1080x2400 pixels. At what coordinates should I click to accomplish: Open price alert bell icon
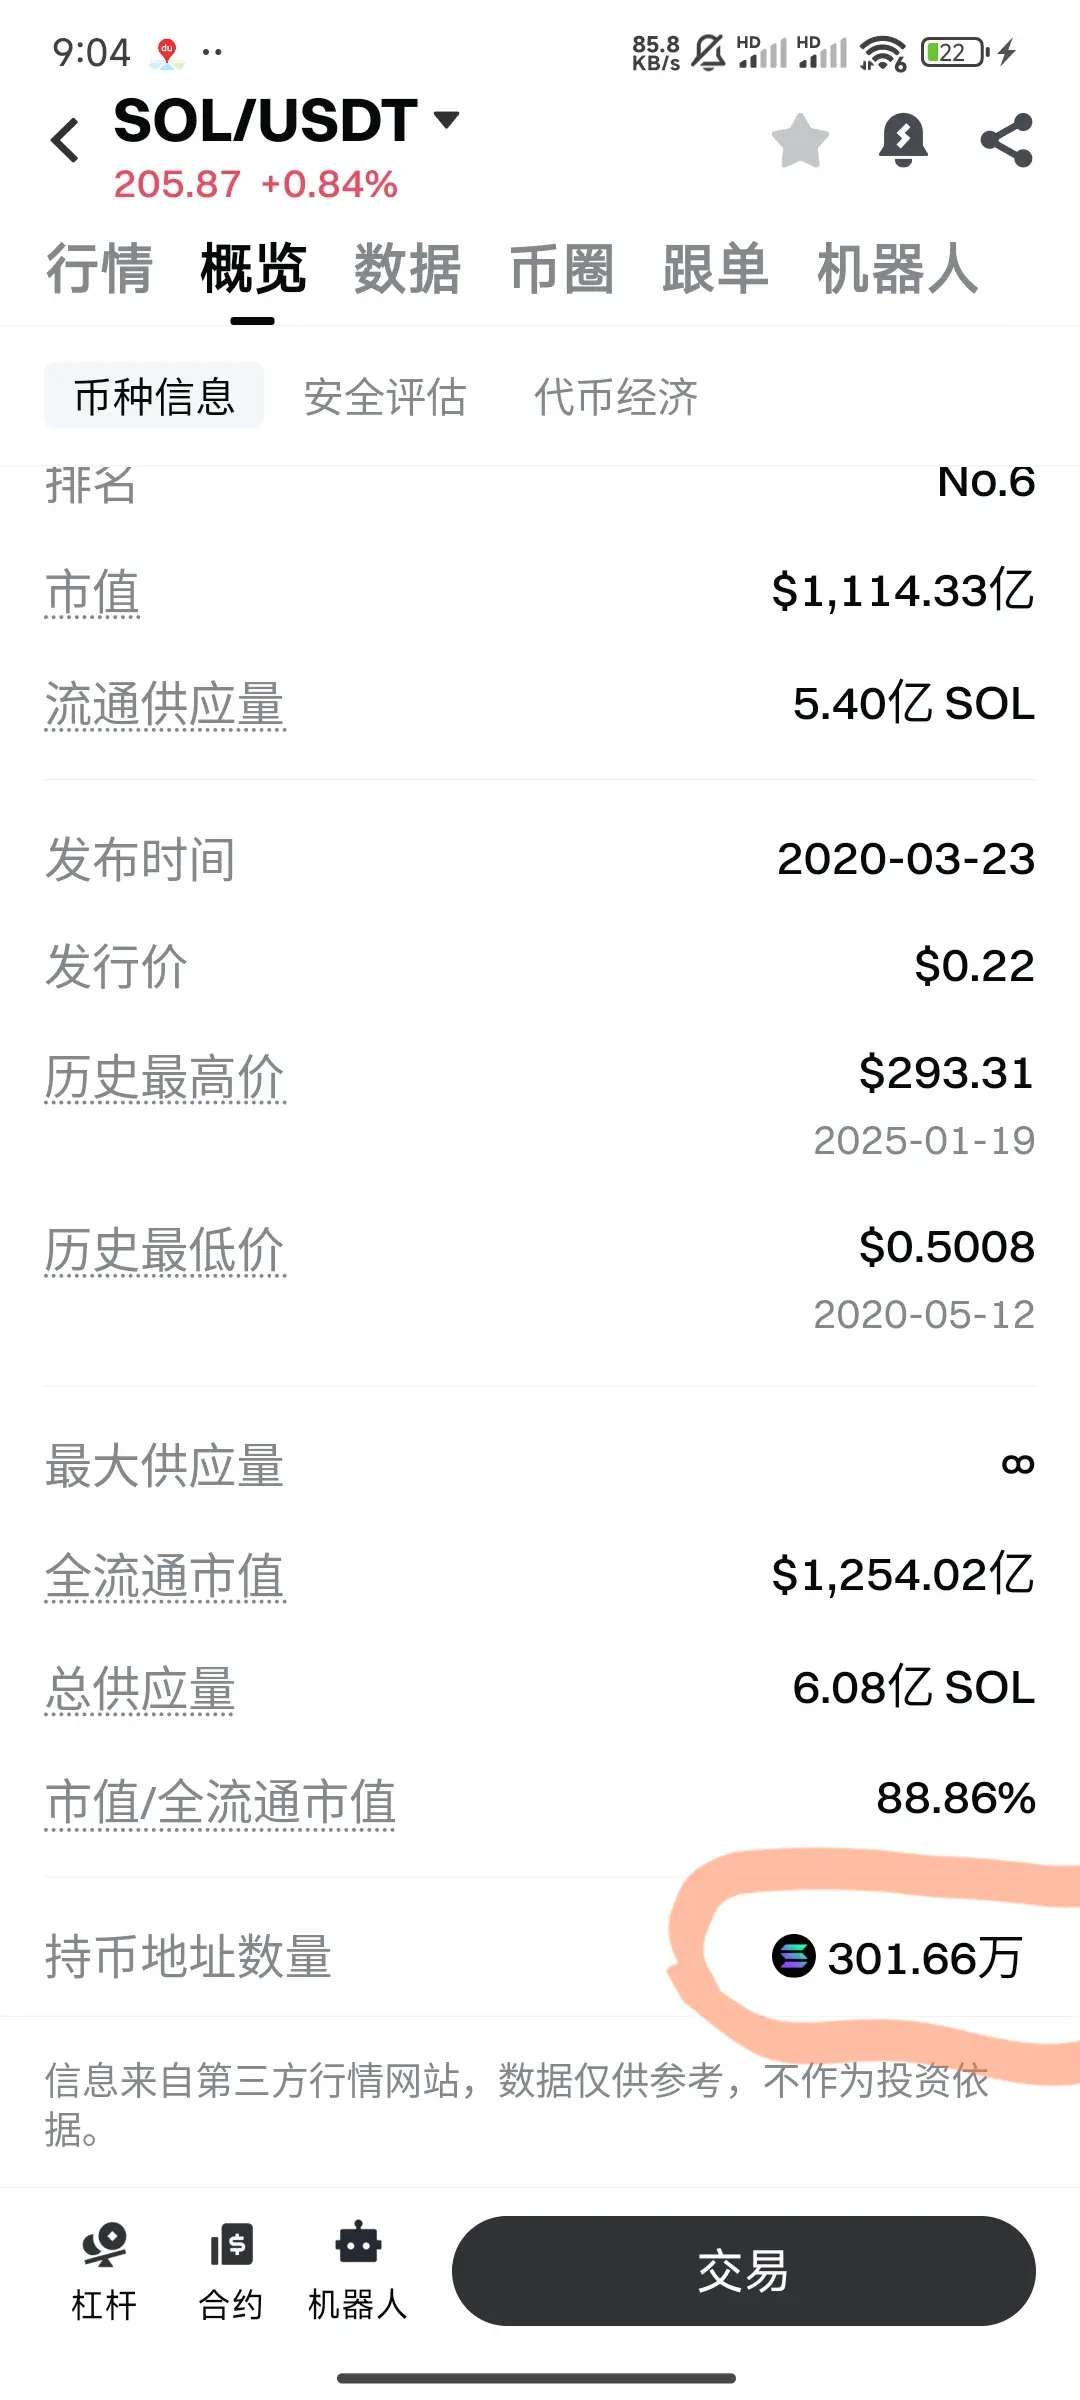(x=903, y=140)
